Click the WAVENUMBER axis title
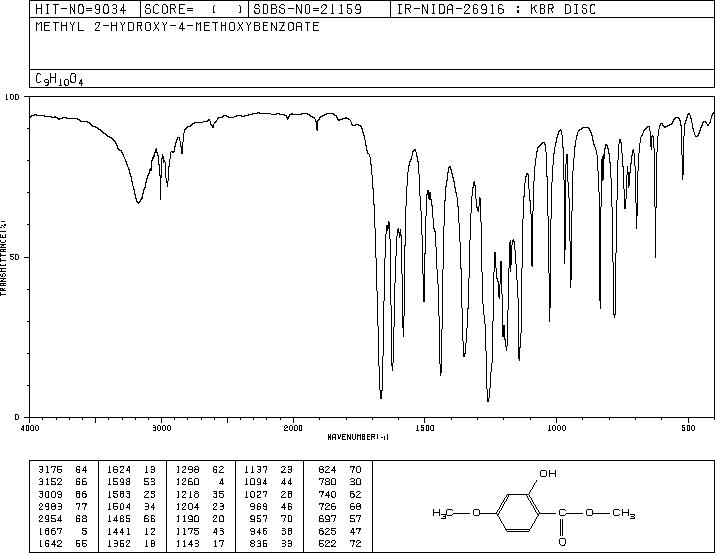The width and height of the screenshot is (715, 553). point(358,437)
